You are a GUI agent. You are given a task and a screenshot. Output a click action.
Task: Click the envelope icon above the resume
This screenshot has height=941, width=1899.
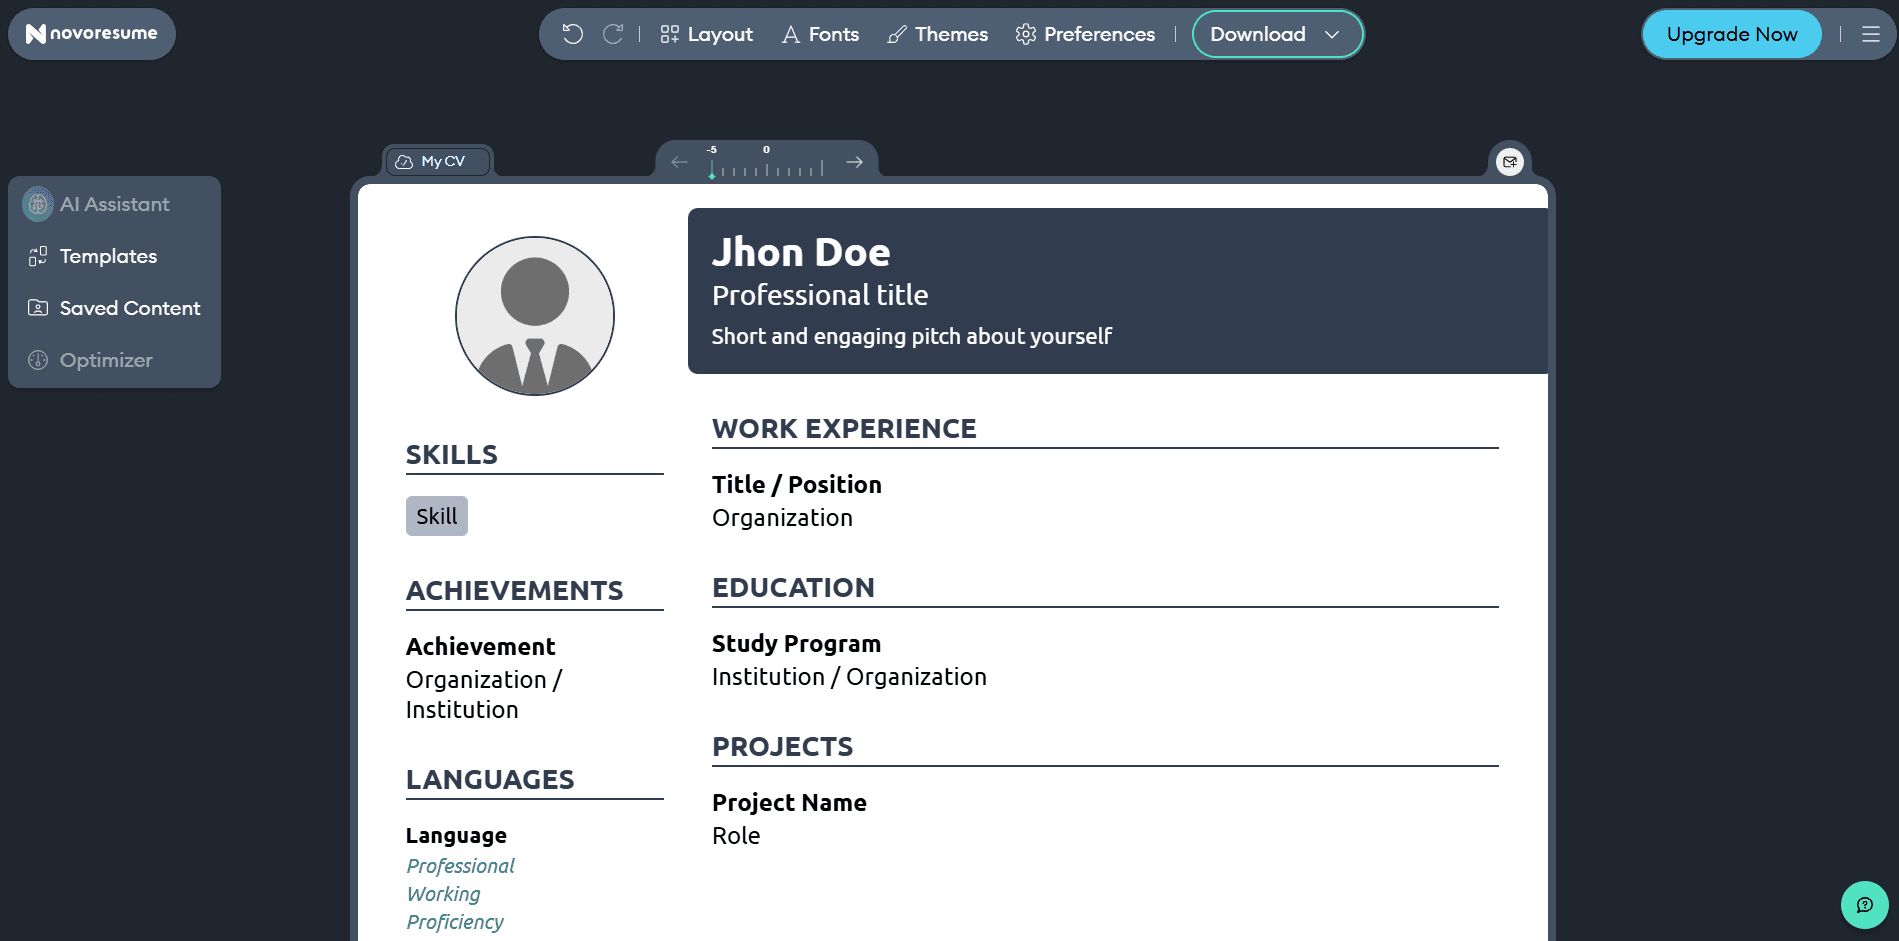coord(1510,161)
